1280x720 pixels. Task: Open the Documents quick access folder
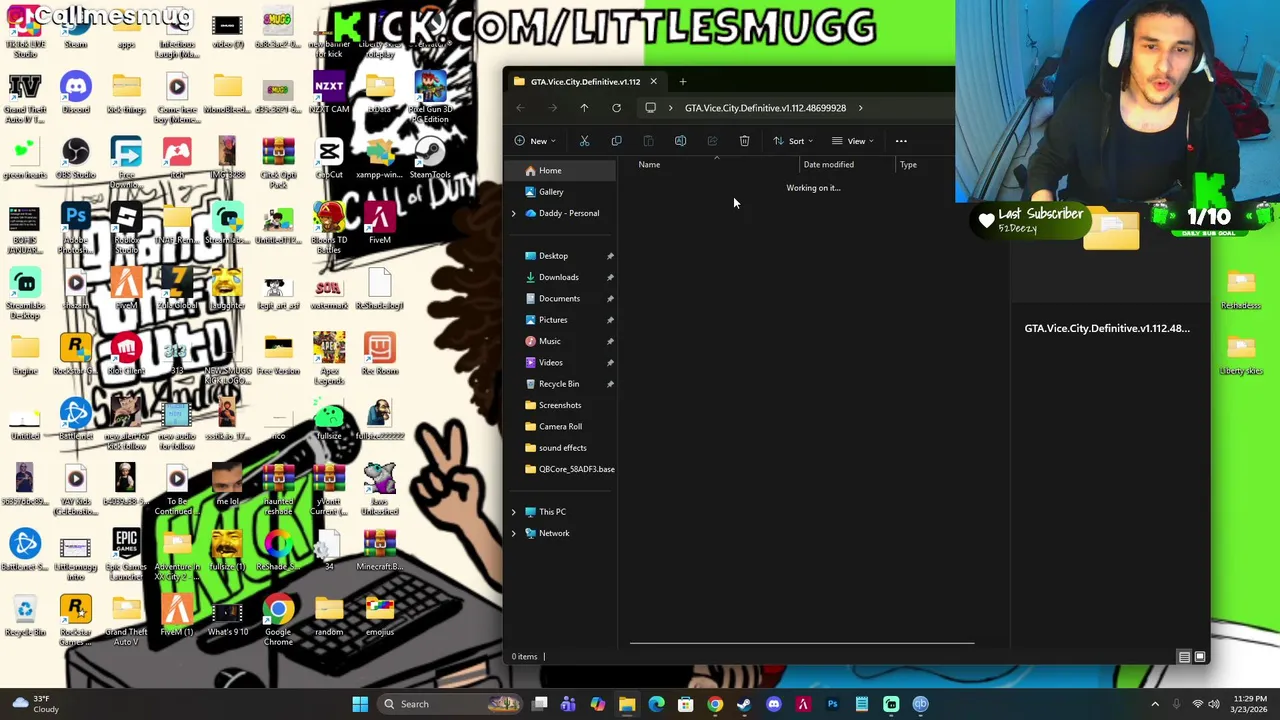561,298
